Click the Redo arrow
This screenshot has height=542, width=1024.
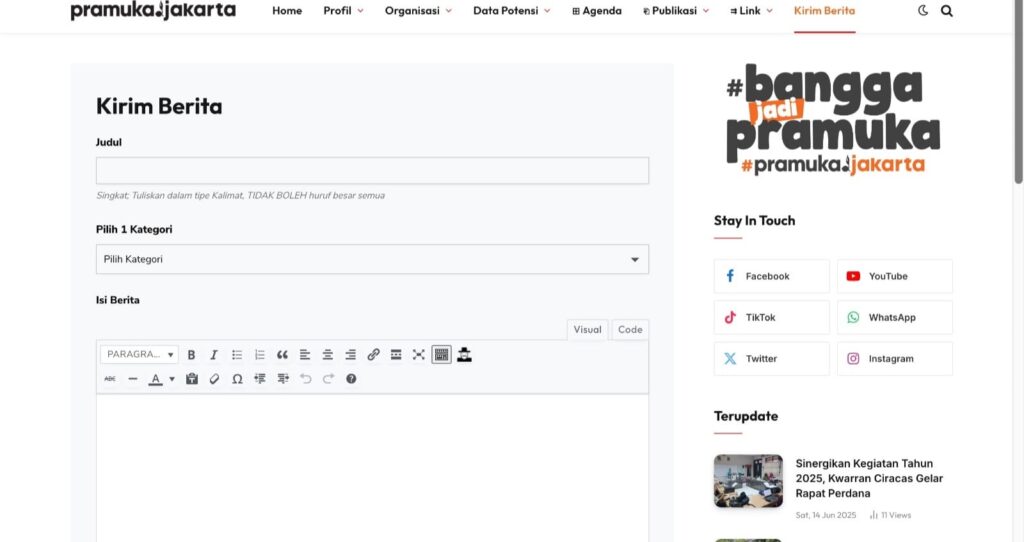[328, 379]
